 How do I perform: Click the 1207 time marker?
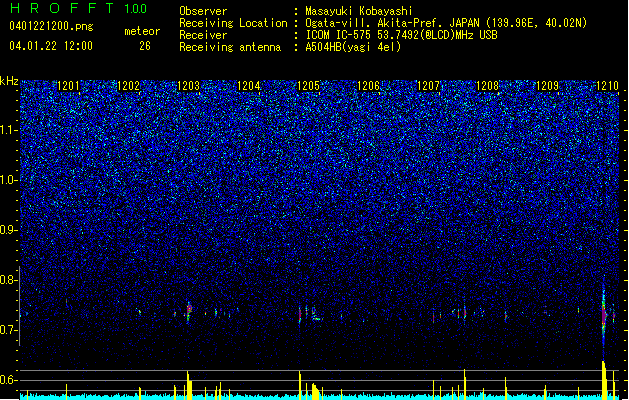click(x=428, y=86)
